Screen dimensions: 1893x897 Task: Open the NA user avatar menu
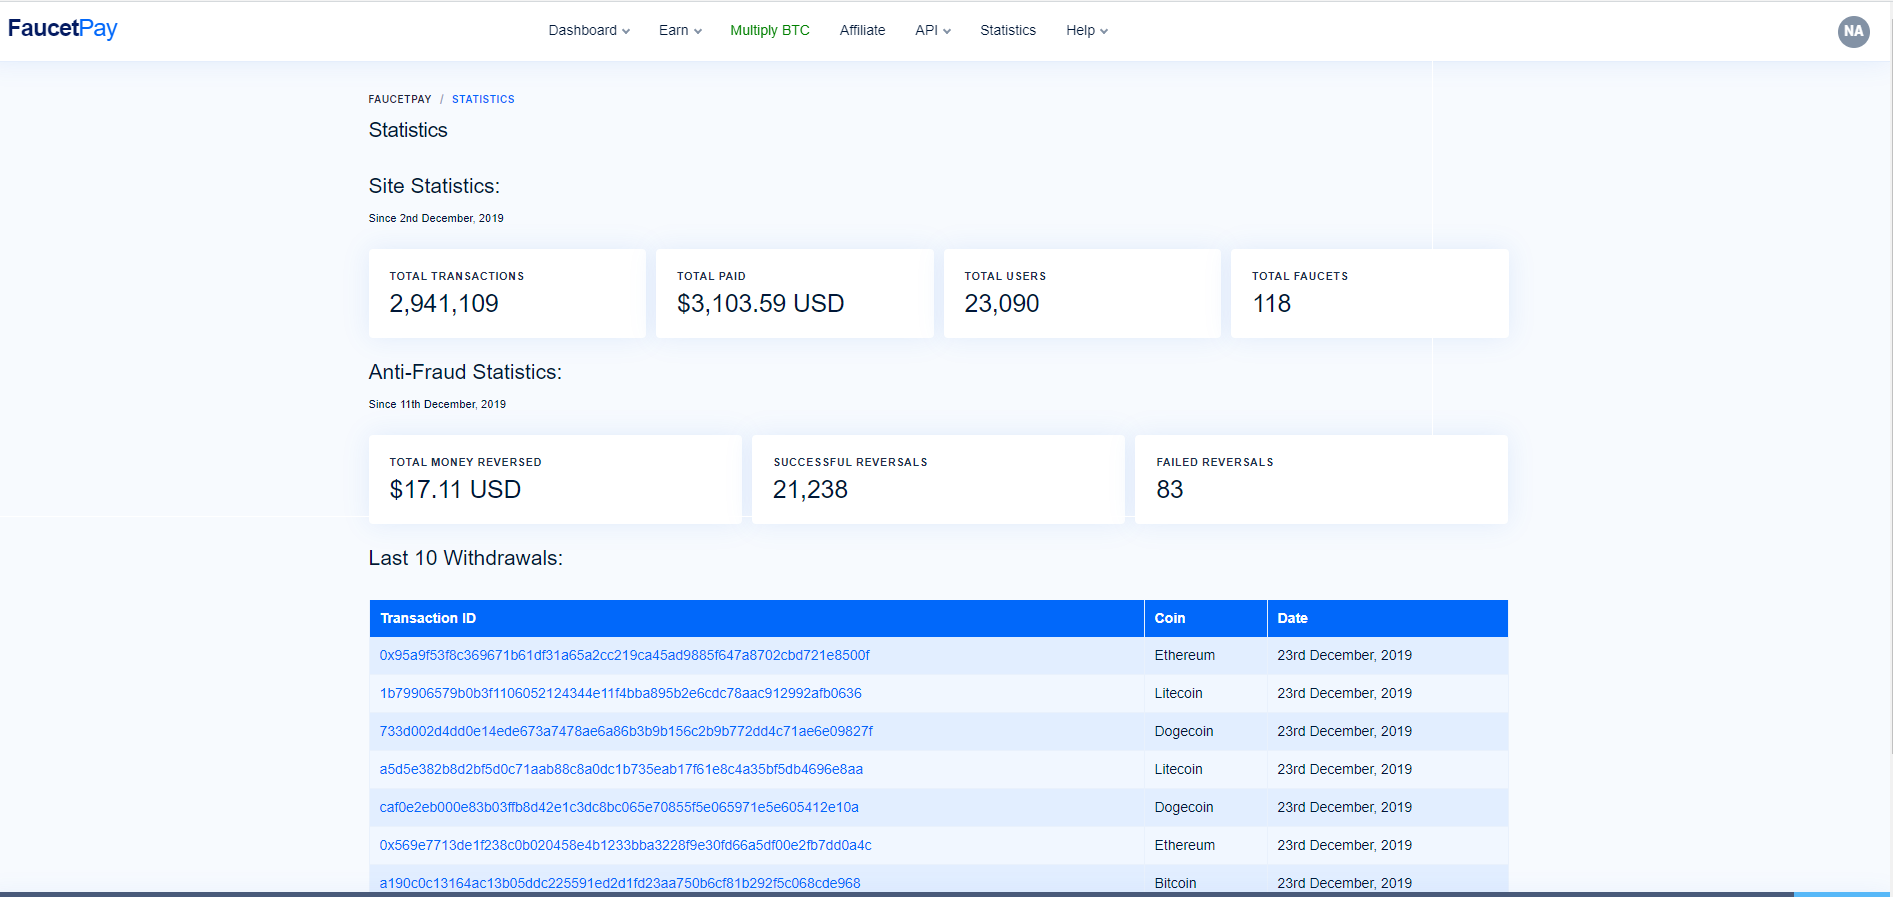(x=1853, y=31)
